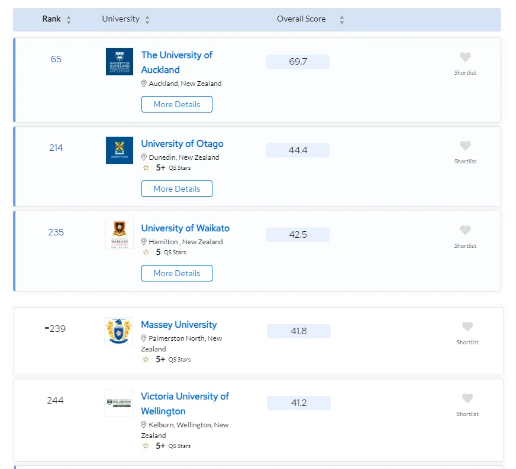
Task: Click the University of Auckland logo
Action: (119, 62)
